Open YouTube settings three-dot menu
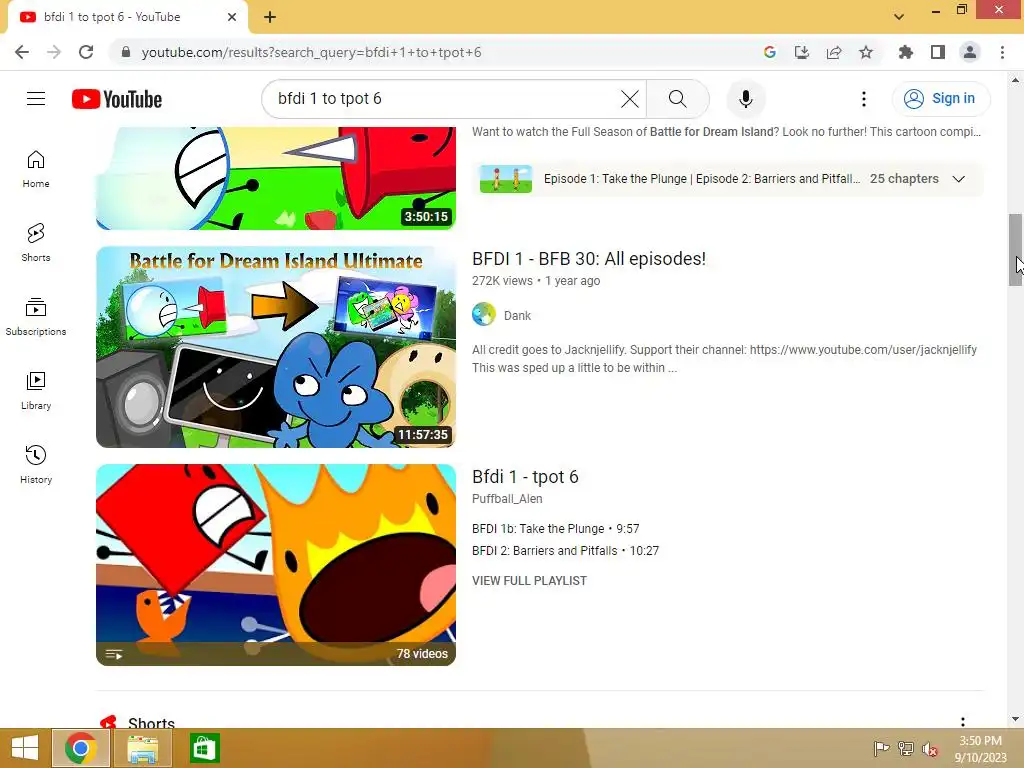The image size is (1024, 768). (864, 99)
